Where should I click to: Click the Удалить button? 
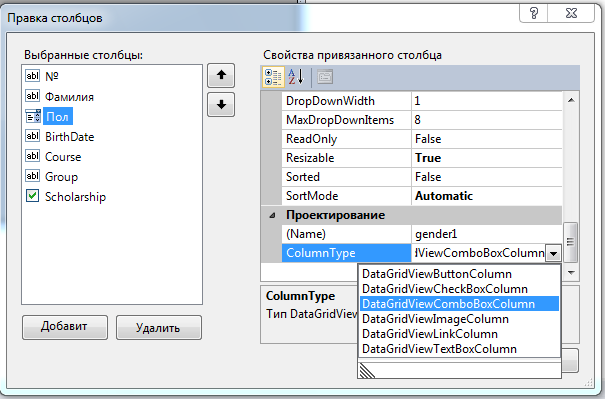point(159,327)
